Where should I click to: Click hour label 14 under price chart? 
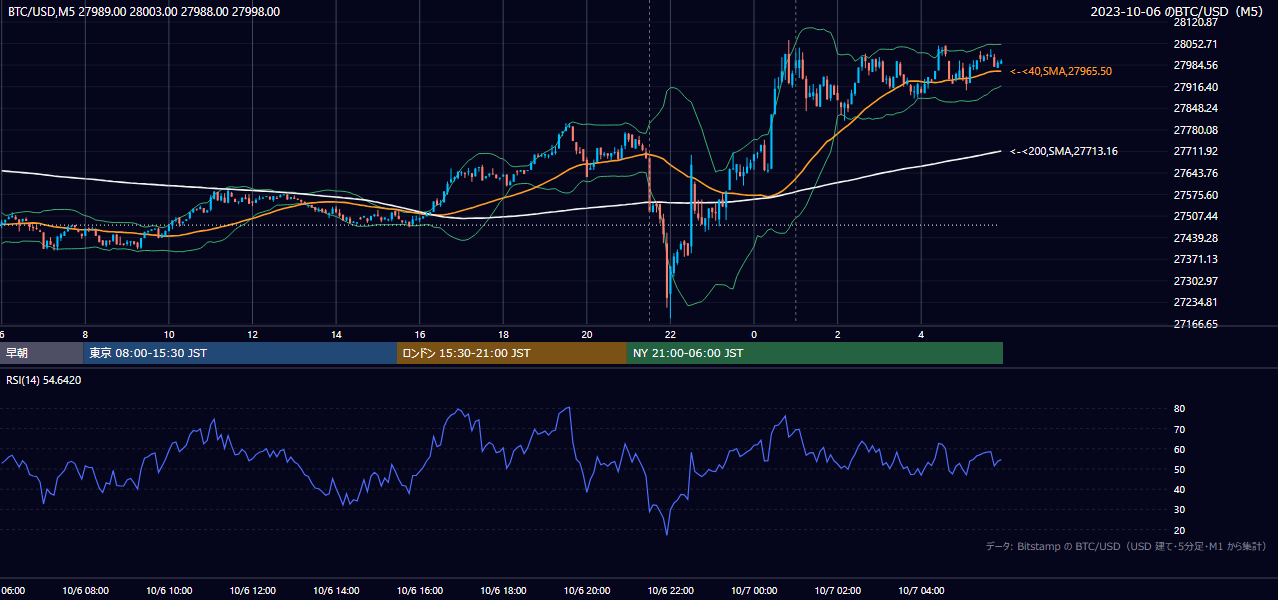[x=336, y=334]
